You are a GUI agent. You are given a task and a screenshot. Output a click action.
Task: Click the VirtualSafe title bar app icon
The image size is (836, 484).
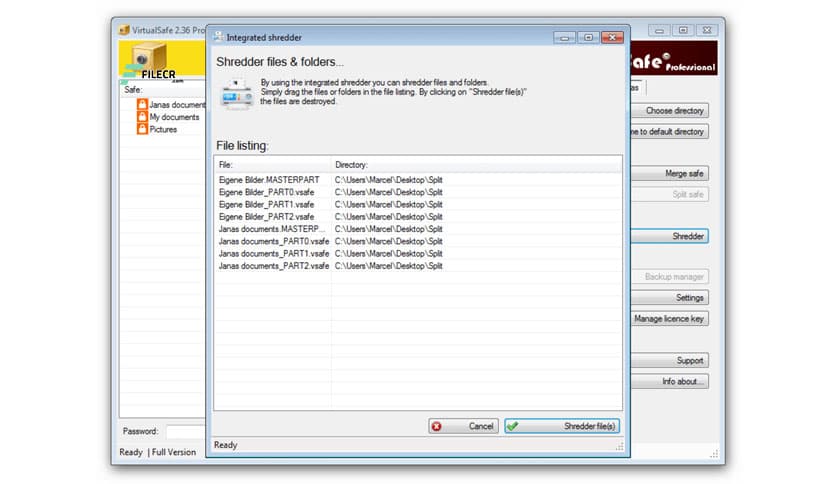[x=124, y=30]
